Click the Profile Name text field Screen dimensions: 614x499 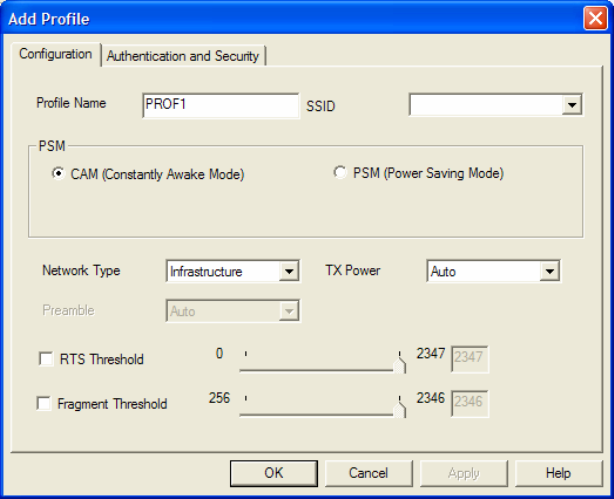[x=220, y=104]
